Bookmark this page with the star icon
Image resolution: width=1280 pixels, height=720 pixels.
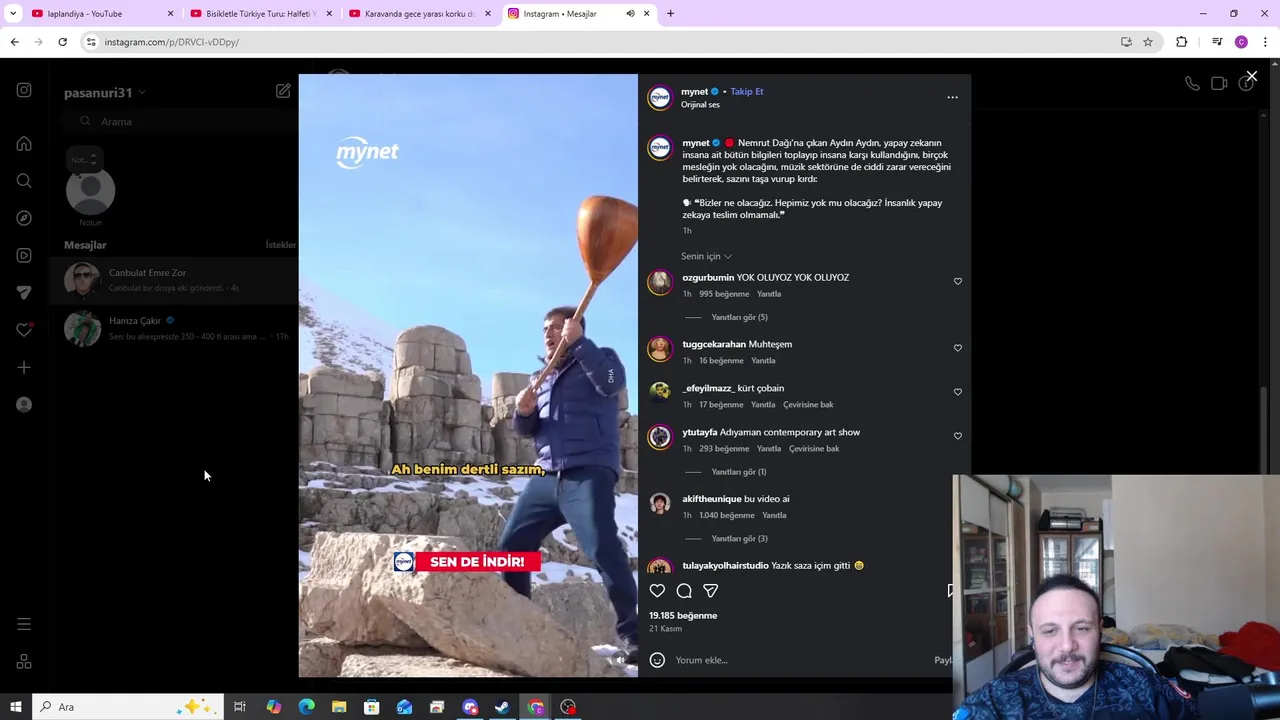point(1148,42)
